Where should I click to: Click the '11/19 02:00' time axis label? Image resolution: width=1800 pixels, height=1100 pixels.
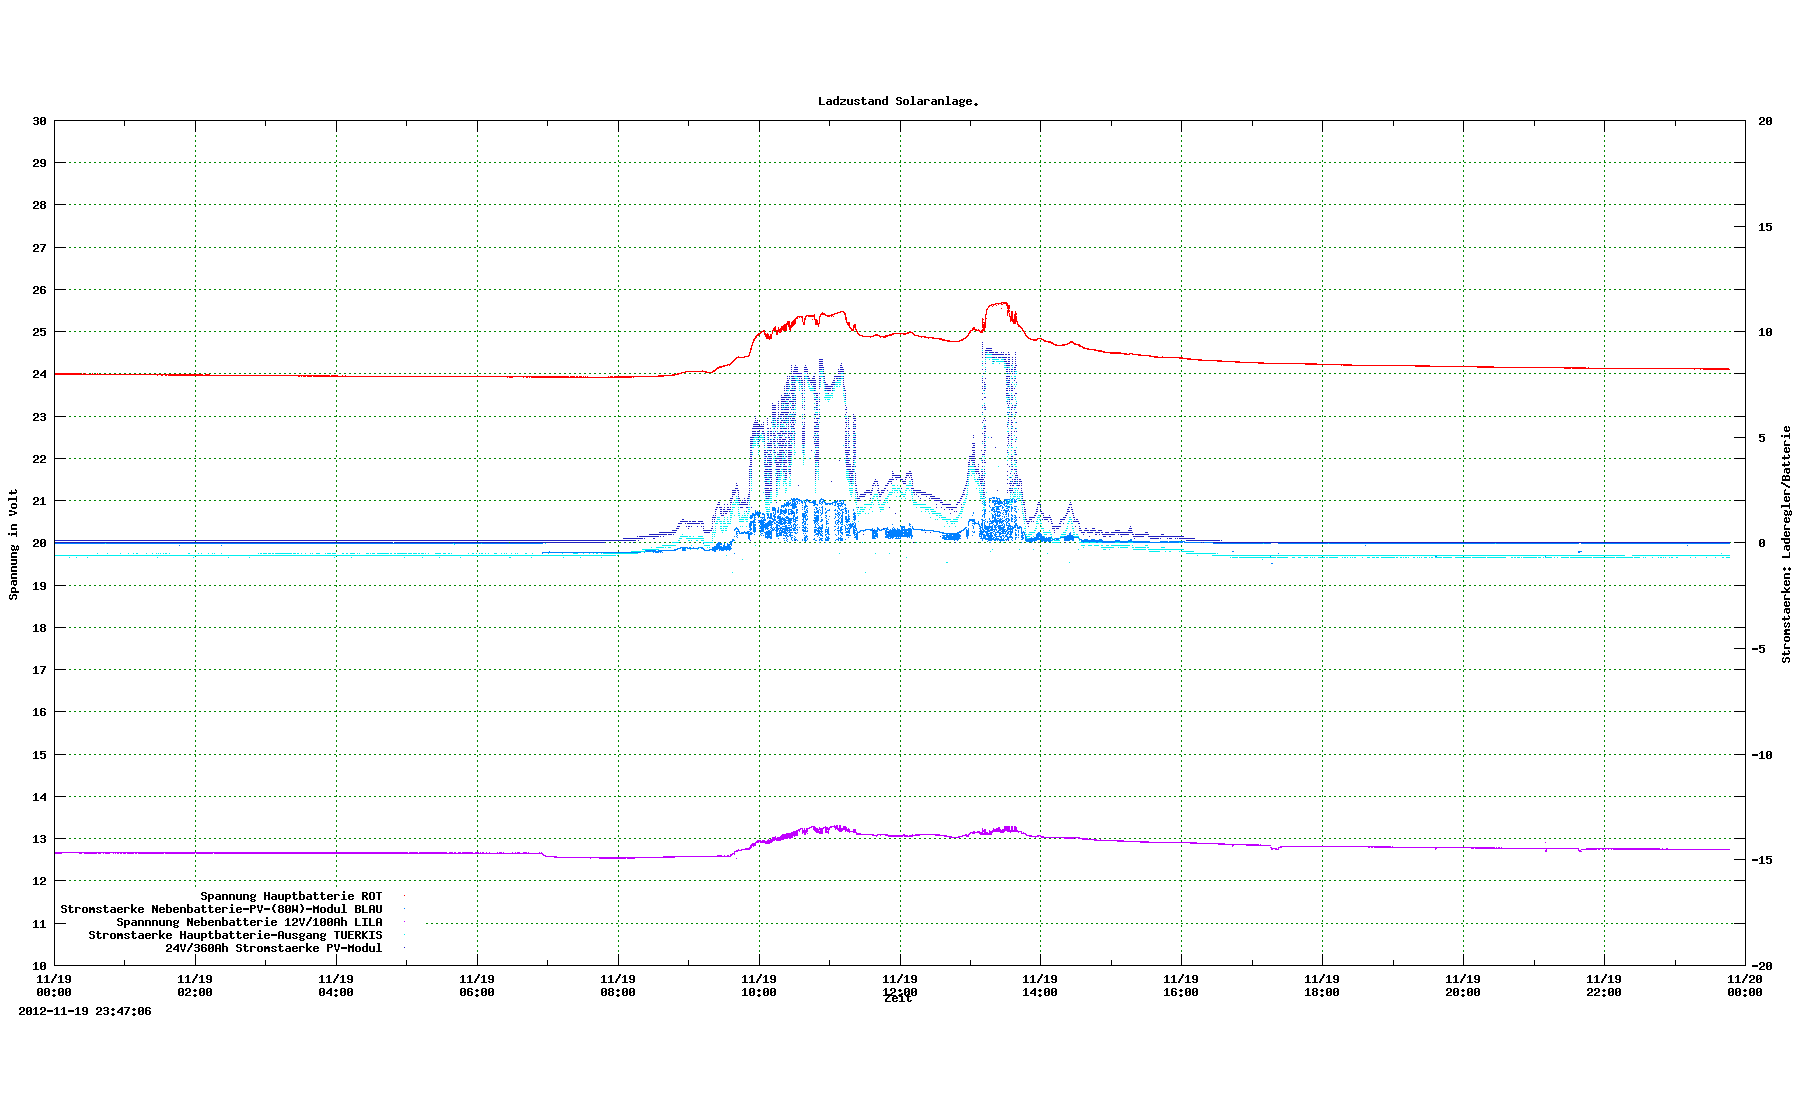(195, 985)
